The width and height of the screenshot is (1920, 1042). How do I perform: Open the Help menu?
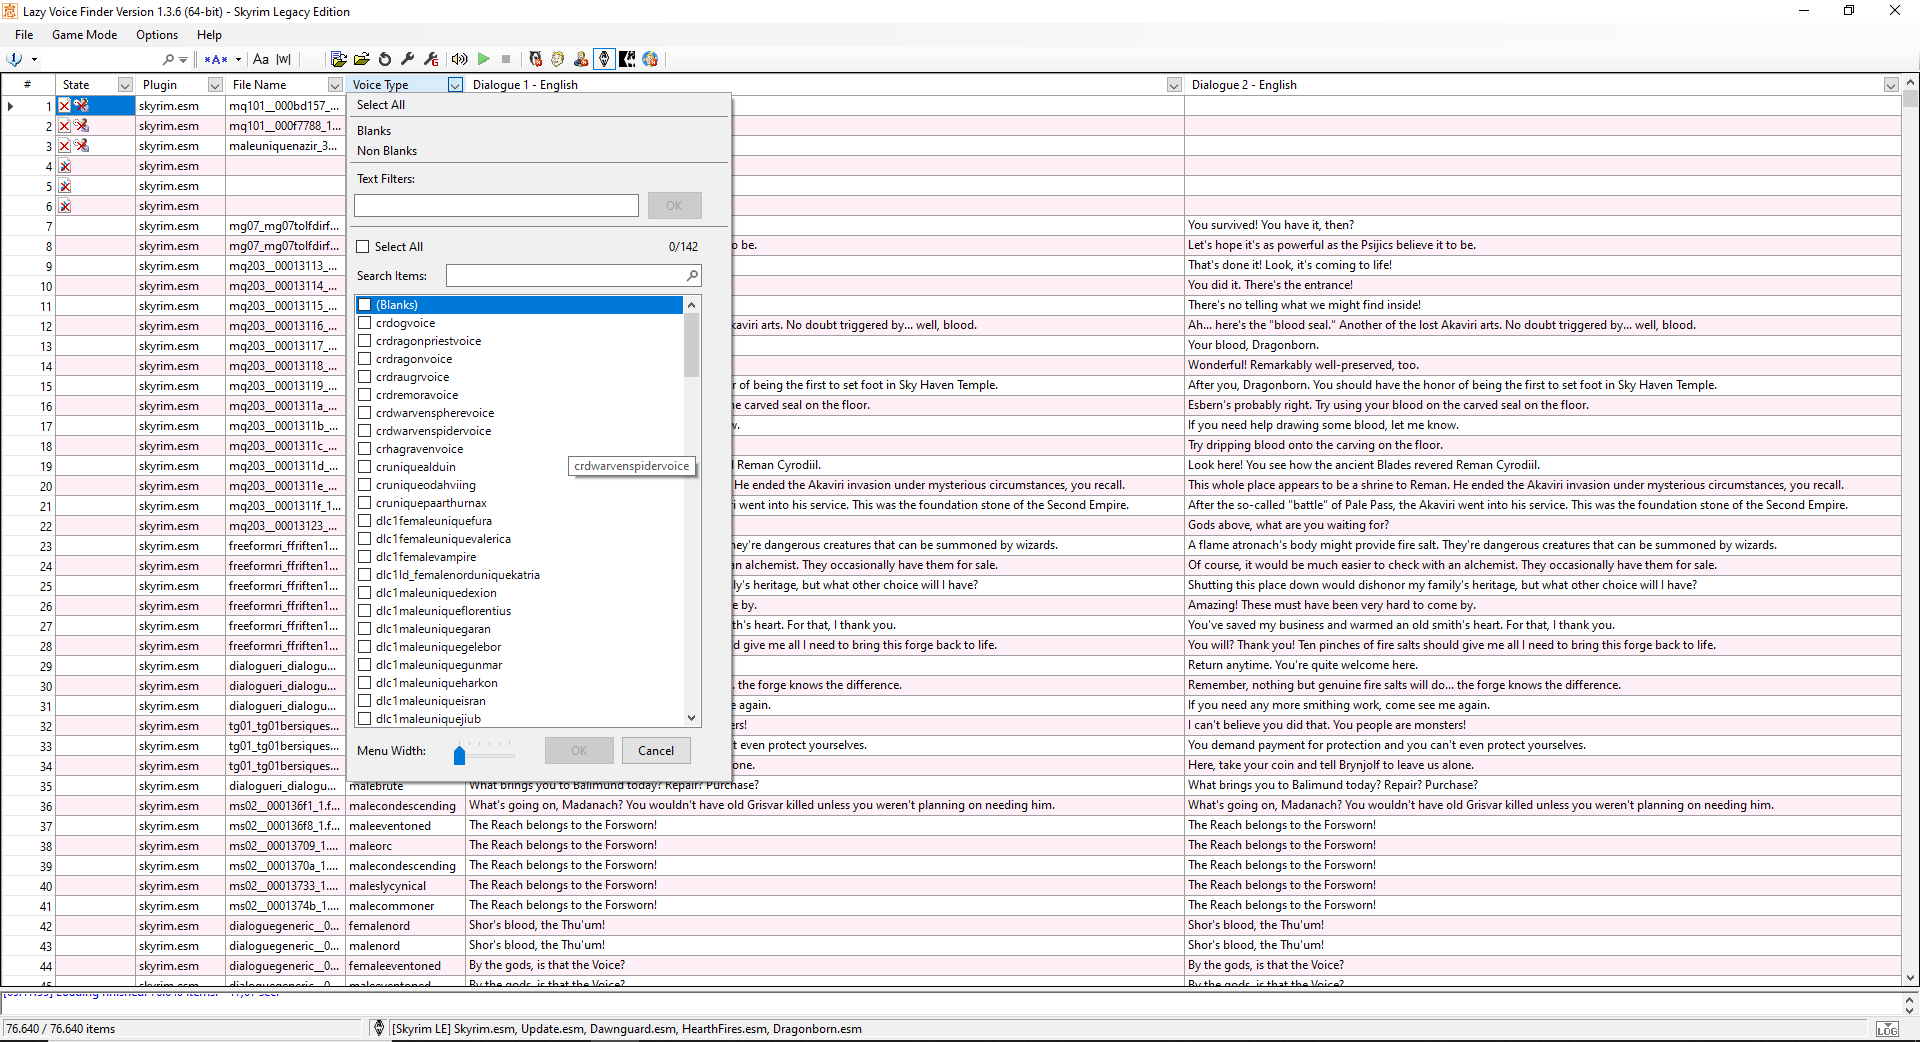(x=209, y=34)
